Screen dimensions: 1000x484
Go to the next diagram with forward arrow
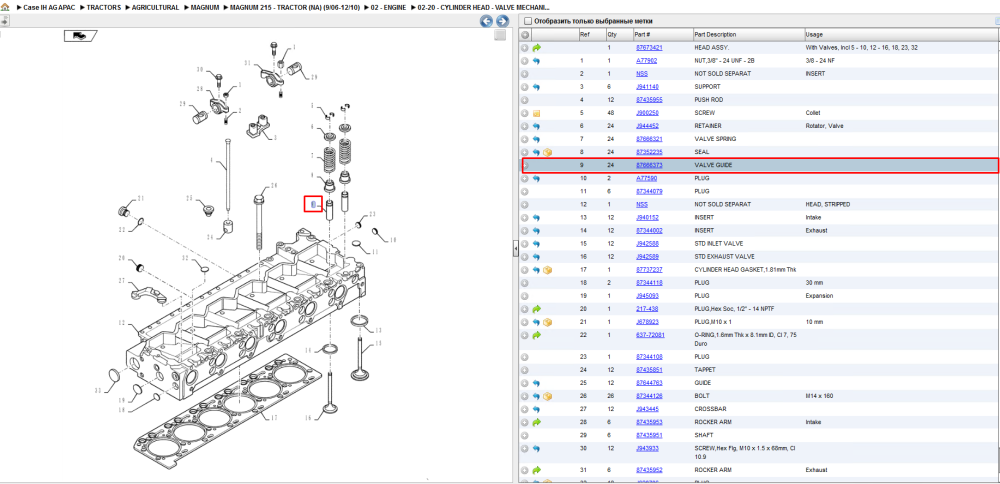click(x=502, y=21)
